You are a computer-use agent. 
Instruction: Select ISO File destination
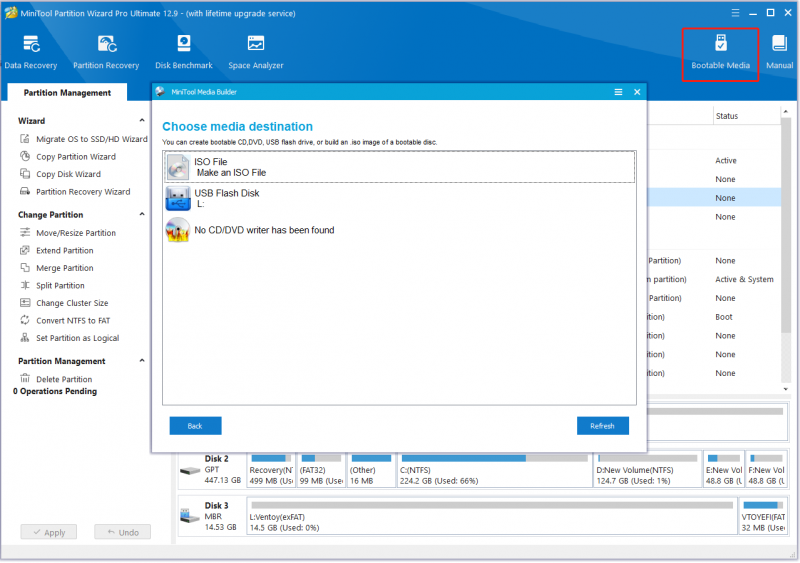tap(399, 167)
